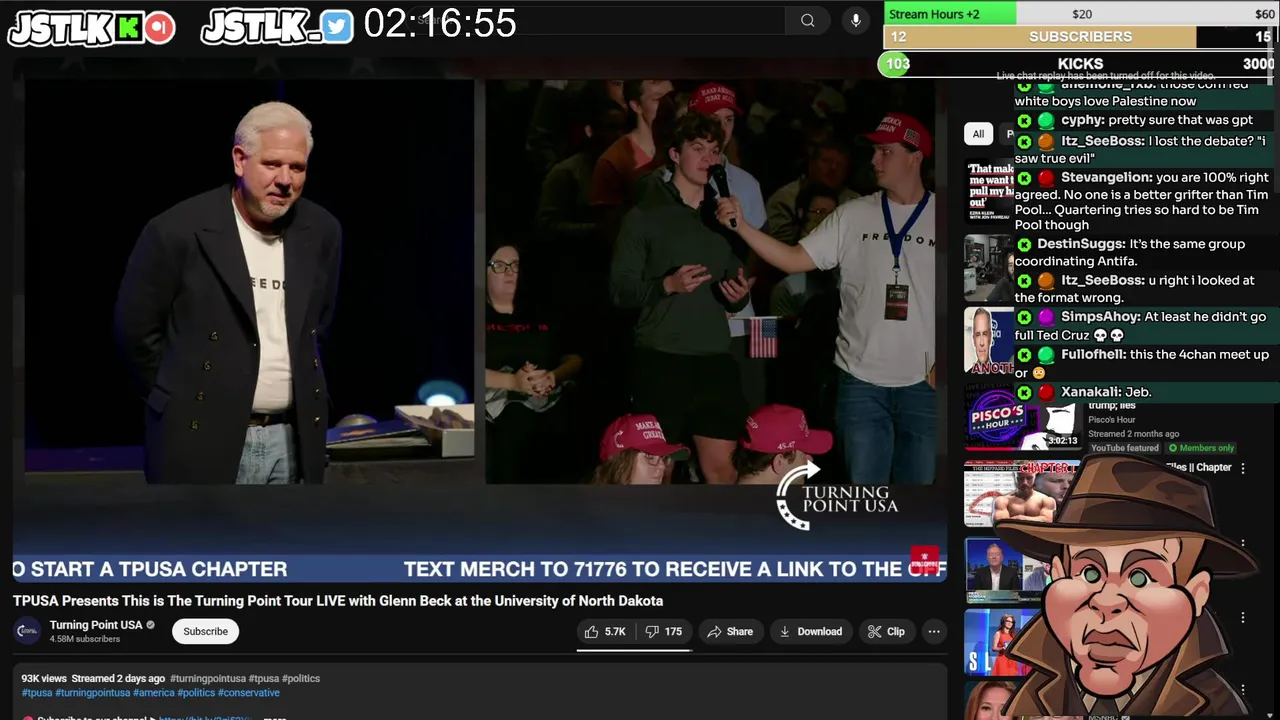Click the Kick badge beside cyphy's message
This screenshot has height=720, width=1280.
[1024, 120]
